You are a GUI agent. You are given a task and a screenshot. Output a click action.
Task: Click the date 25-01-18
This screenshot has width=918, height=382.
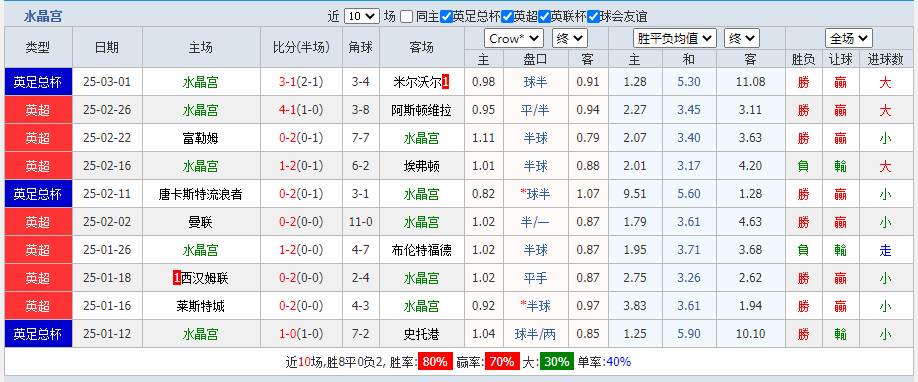click(107, 278)
